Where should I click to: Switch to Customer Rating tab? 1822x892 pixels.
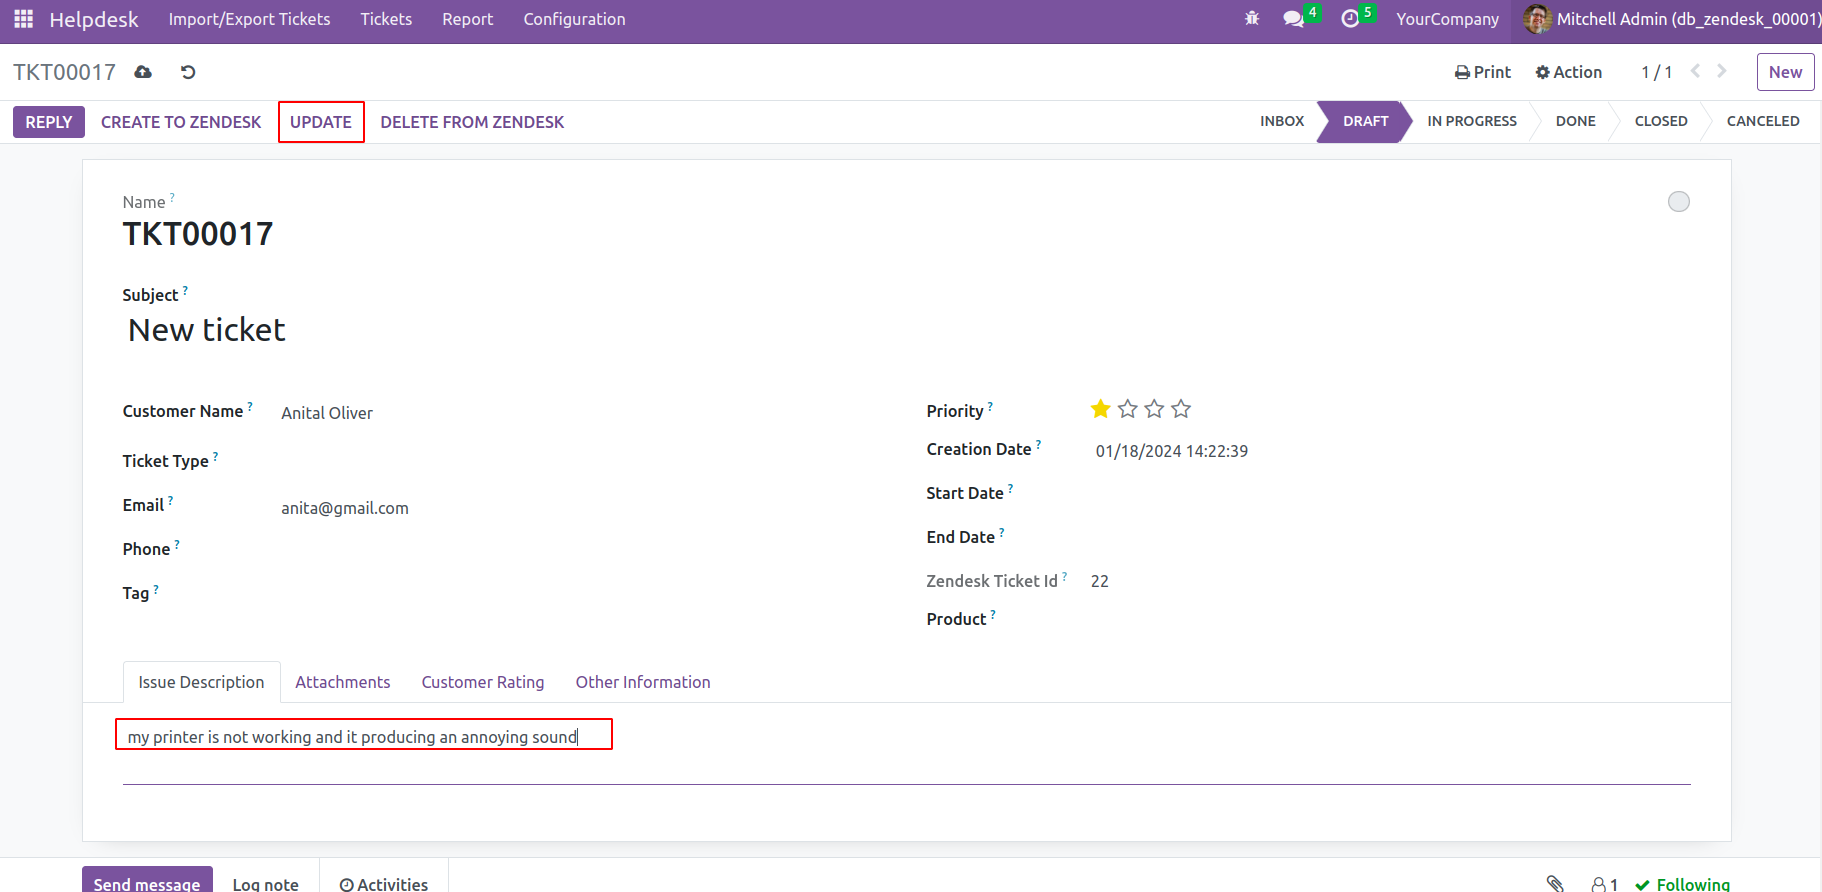pyautogui.click(x=483, y=682)
